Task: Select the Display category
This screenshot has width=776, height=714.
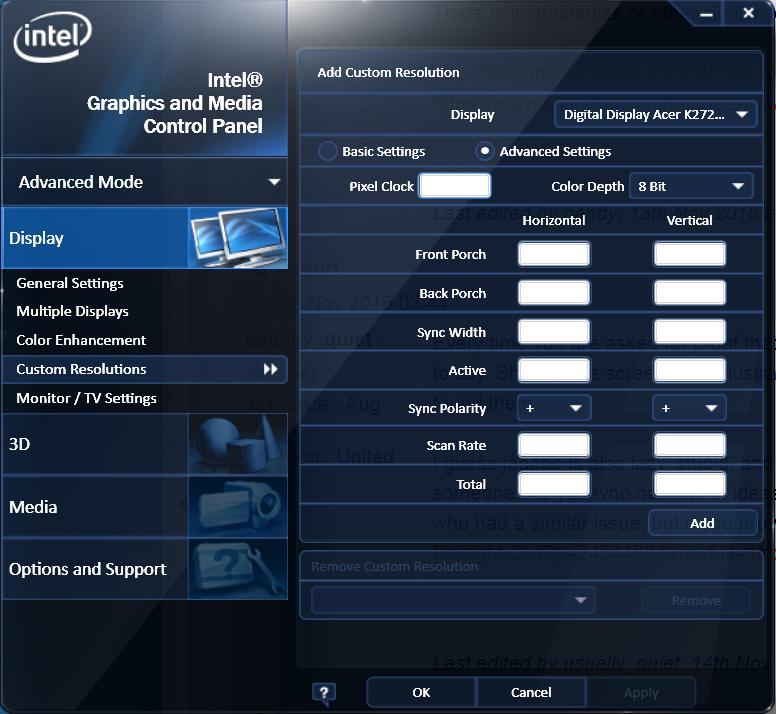Action: point(145,238)
